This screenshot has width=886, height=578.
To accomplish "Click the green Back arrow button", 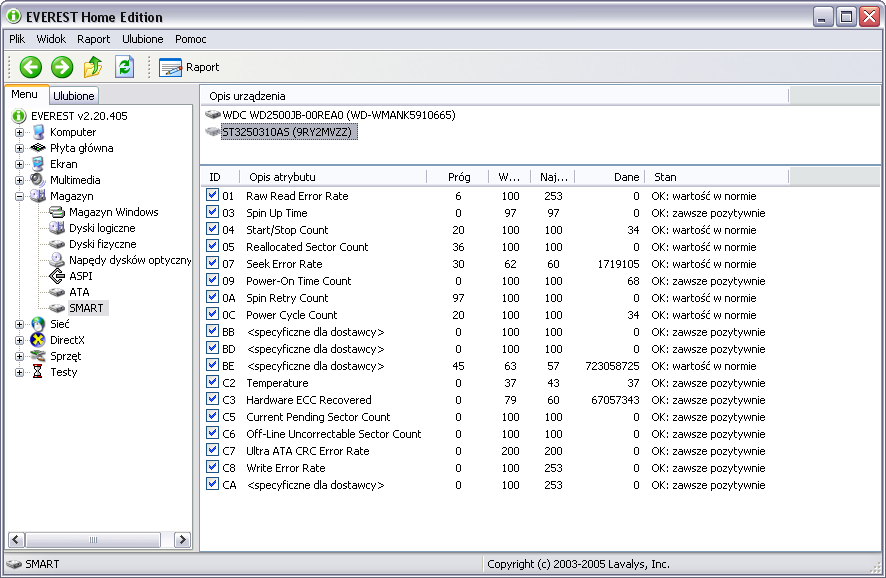I will click(31, 67).
